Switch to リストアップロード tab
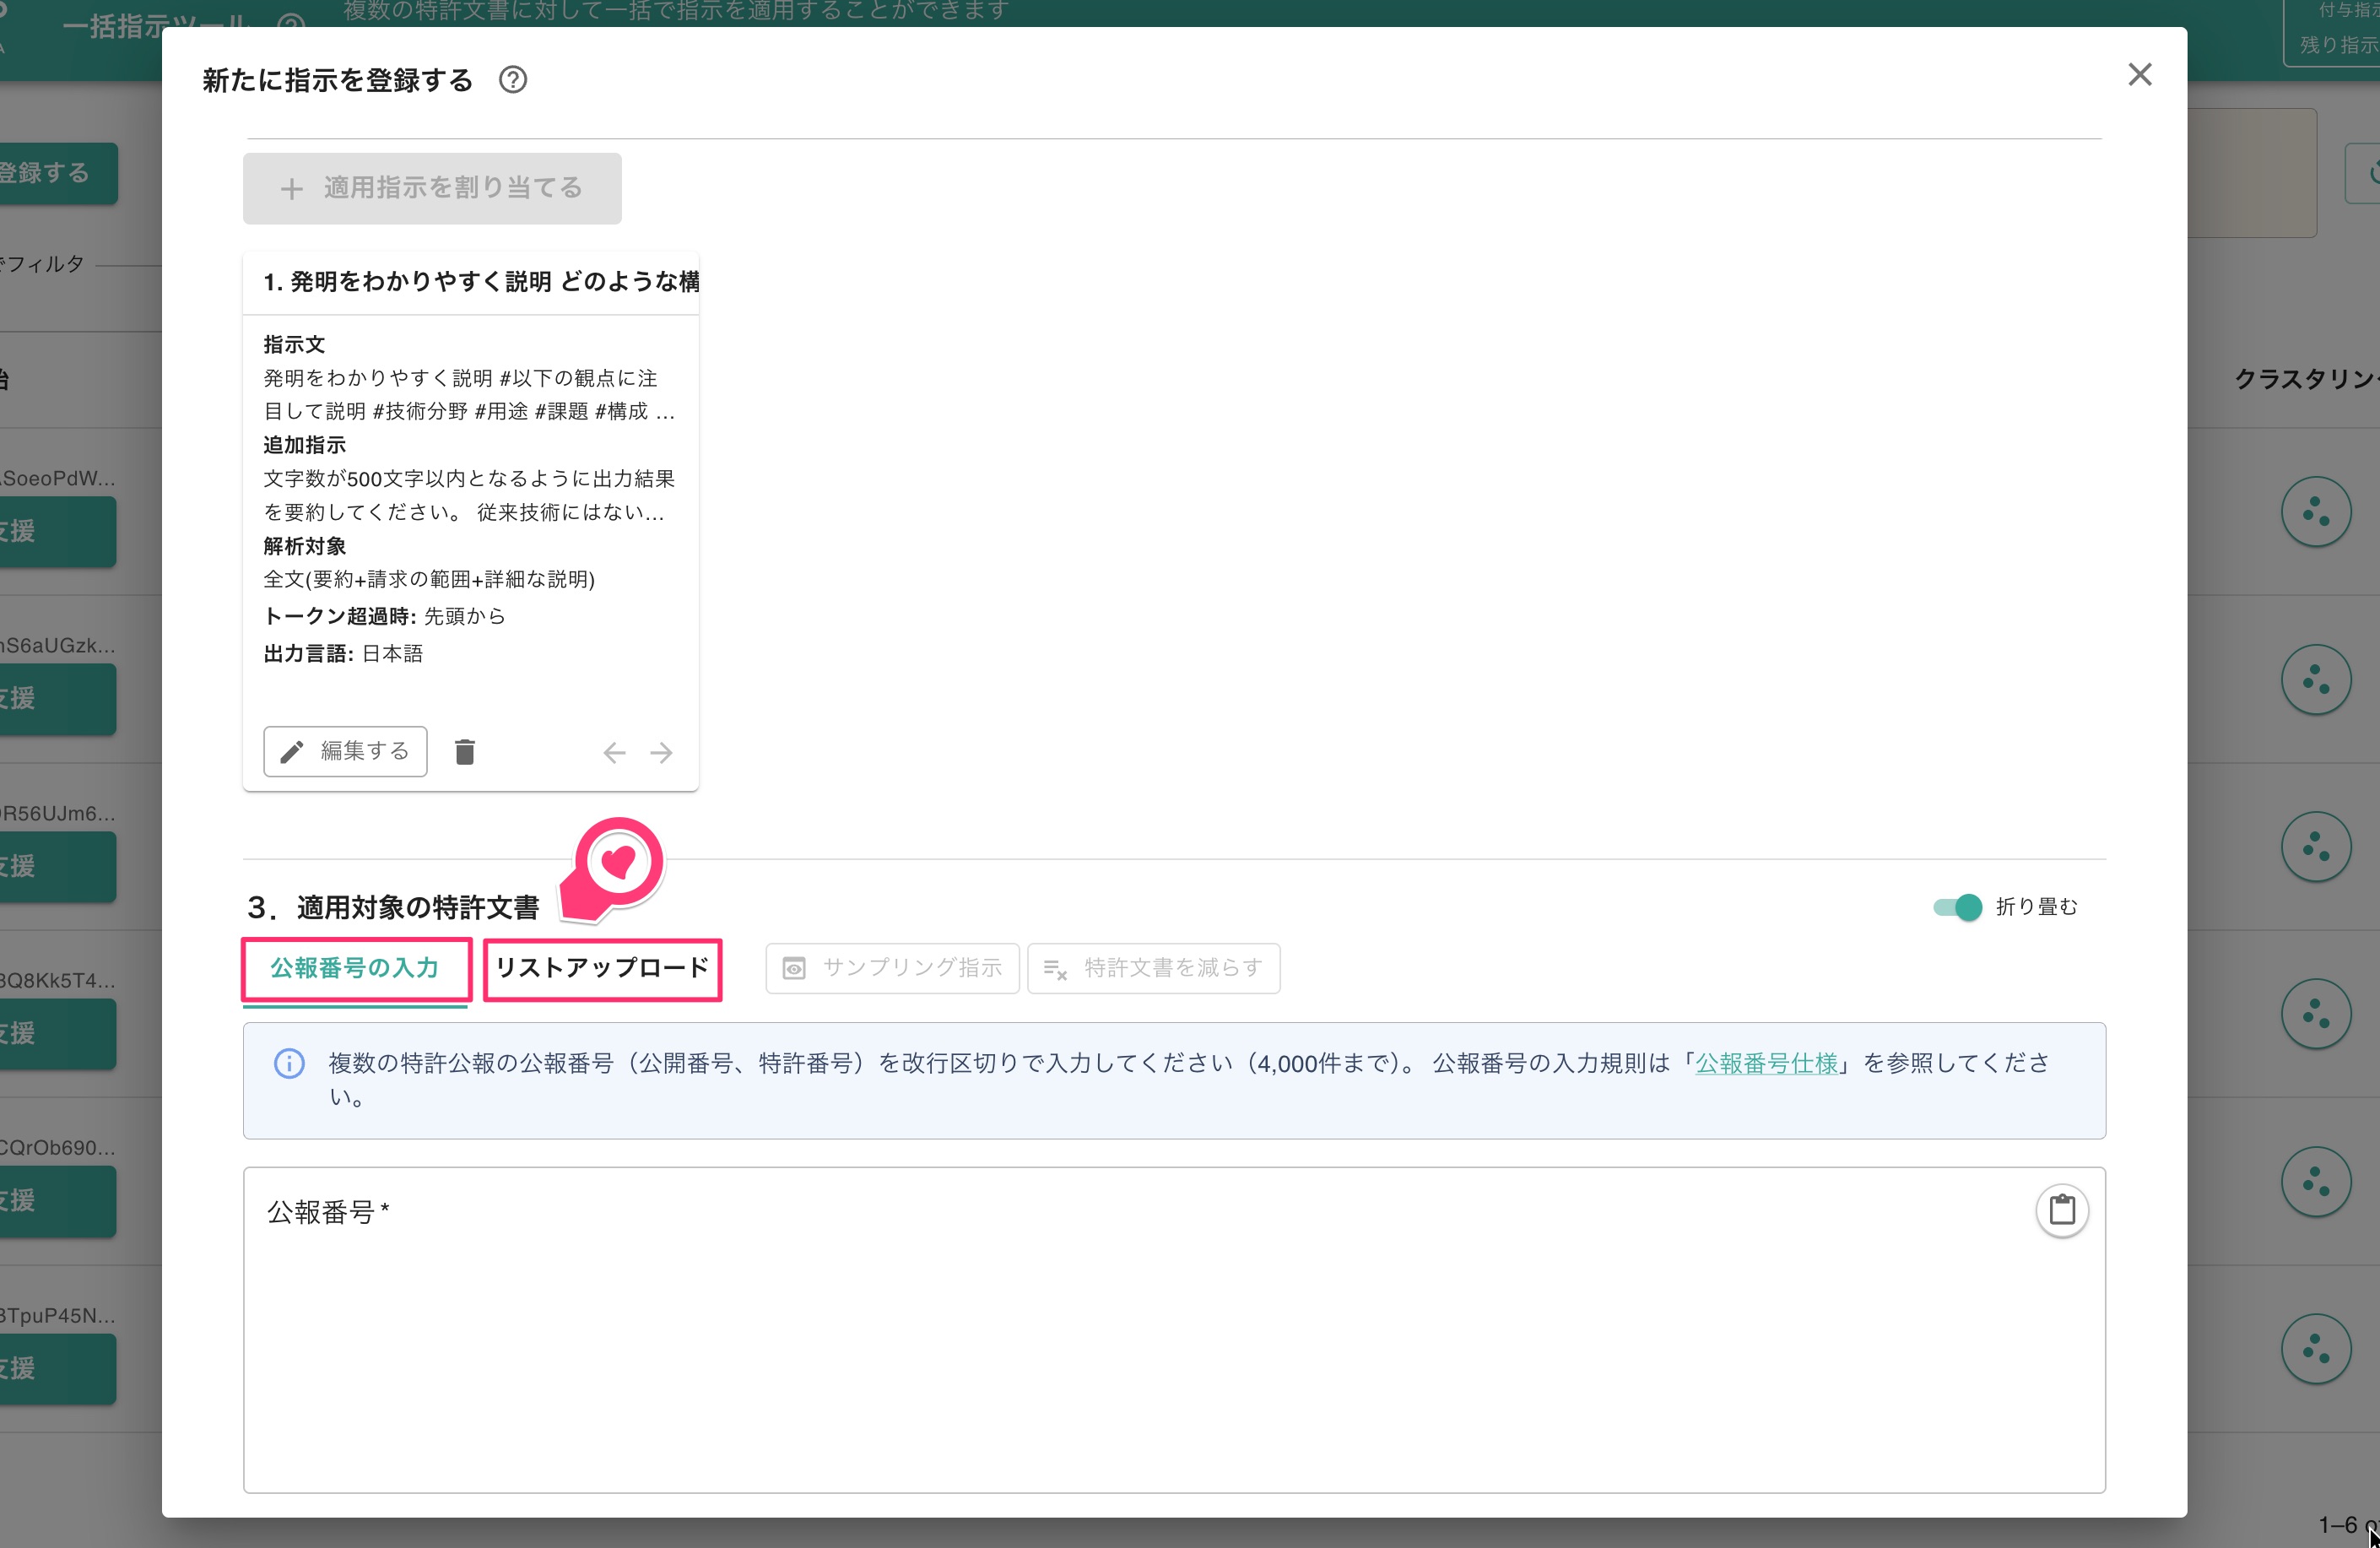The image size is (2380, 1548). tap(602, 968)
